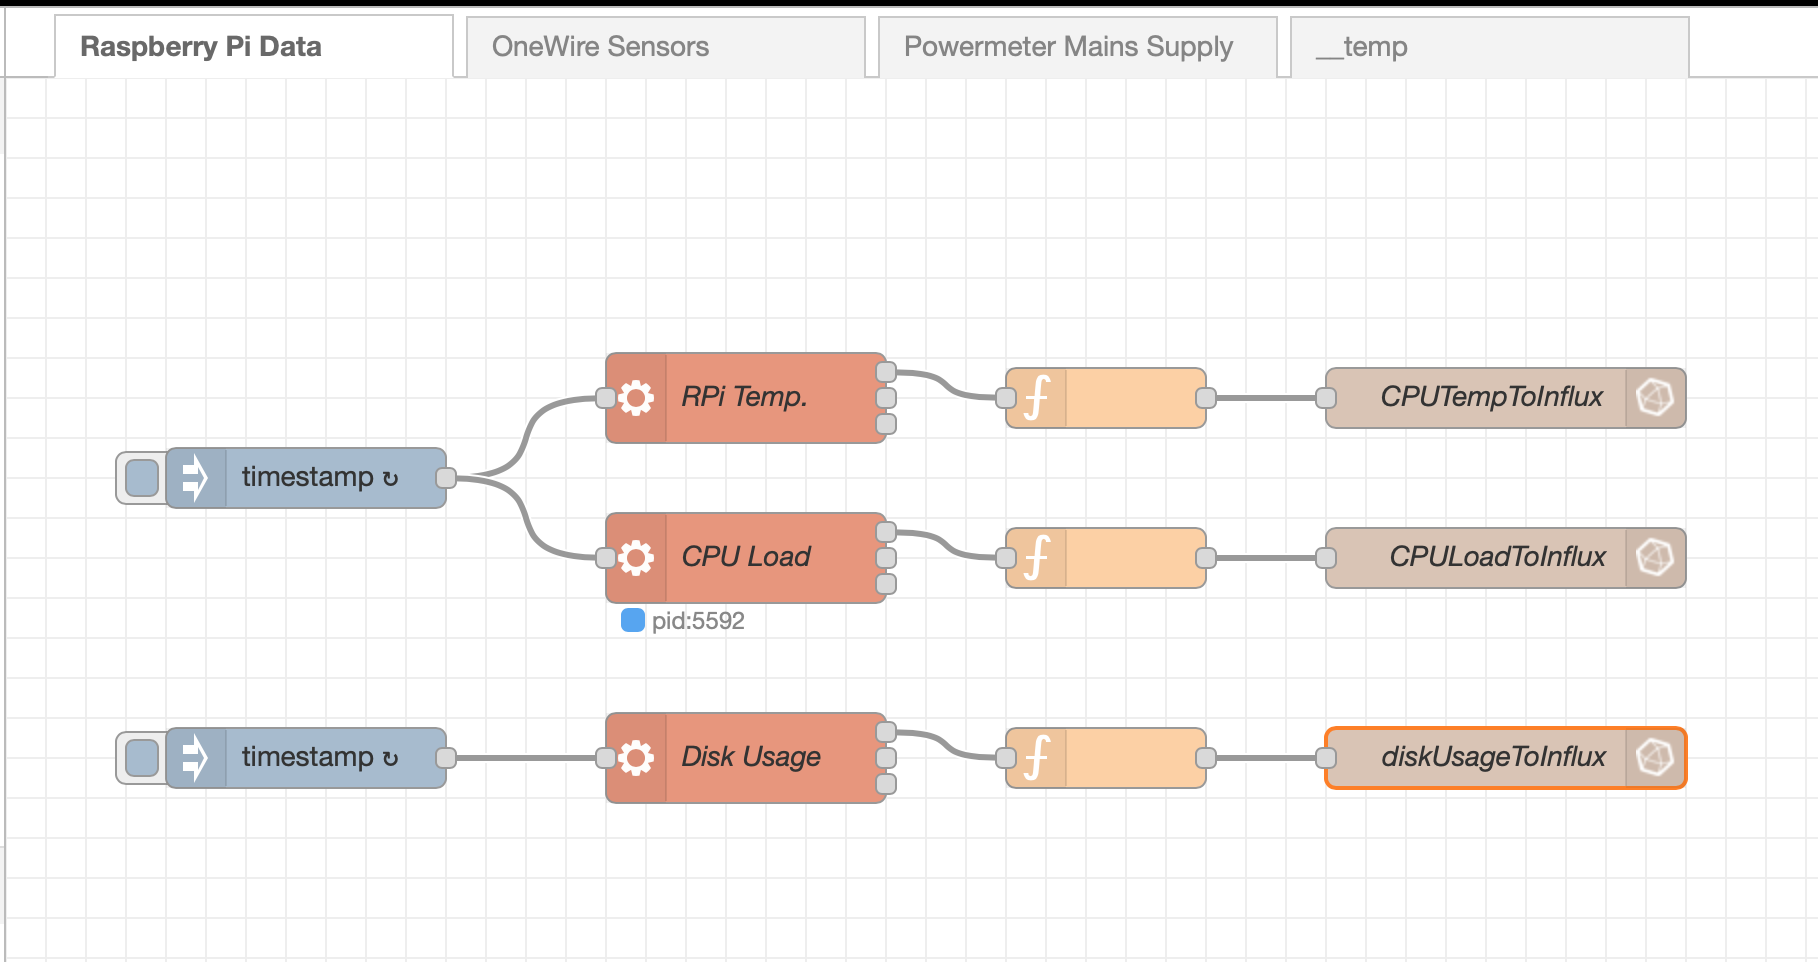Click the top output port of RPi Temp.
The image size is (1818, 962).
[x=886, y=372]
